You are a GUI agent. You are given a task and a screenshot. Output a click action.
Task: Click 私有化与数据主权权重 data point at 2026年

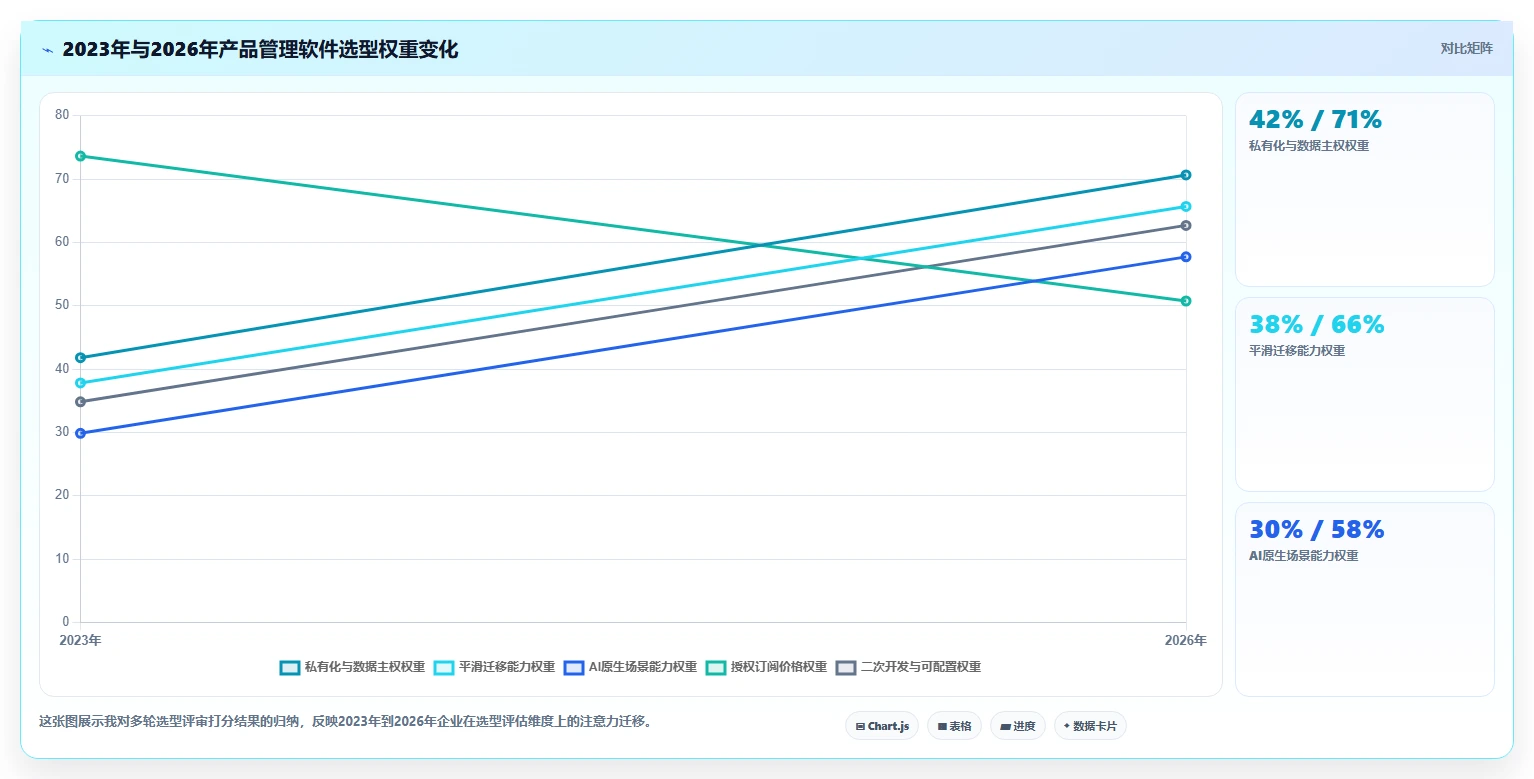[x=1186, y=175]
